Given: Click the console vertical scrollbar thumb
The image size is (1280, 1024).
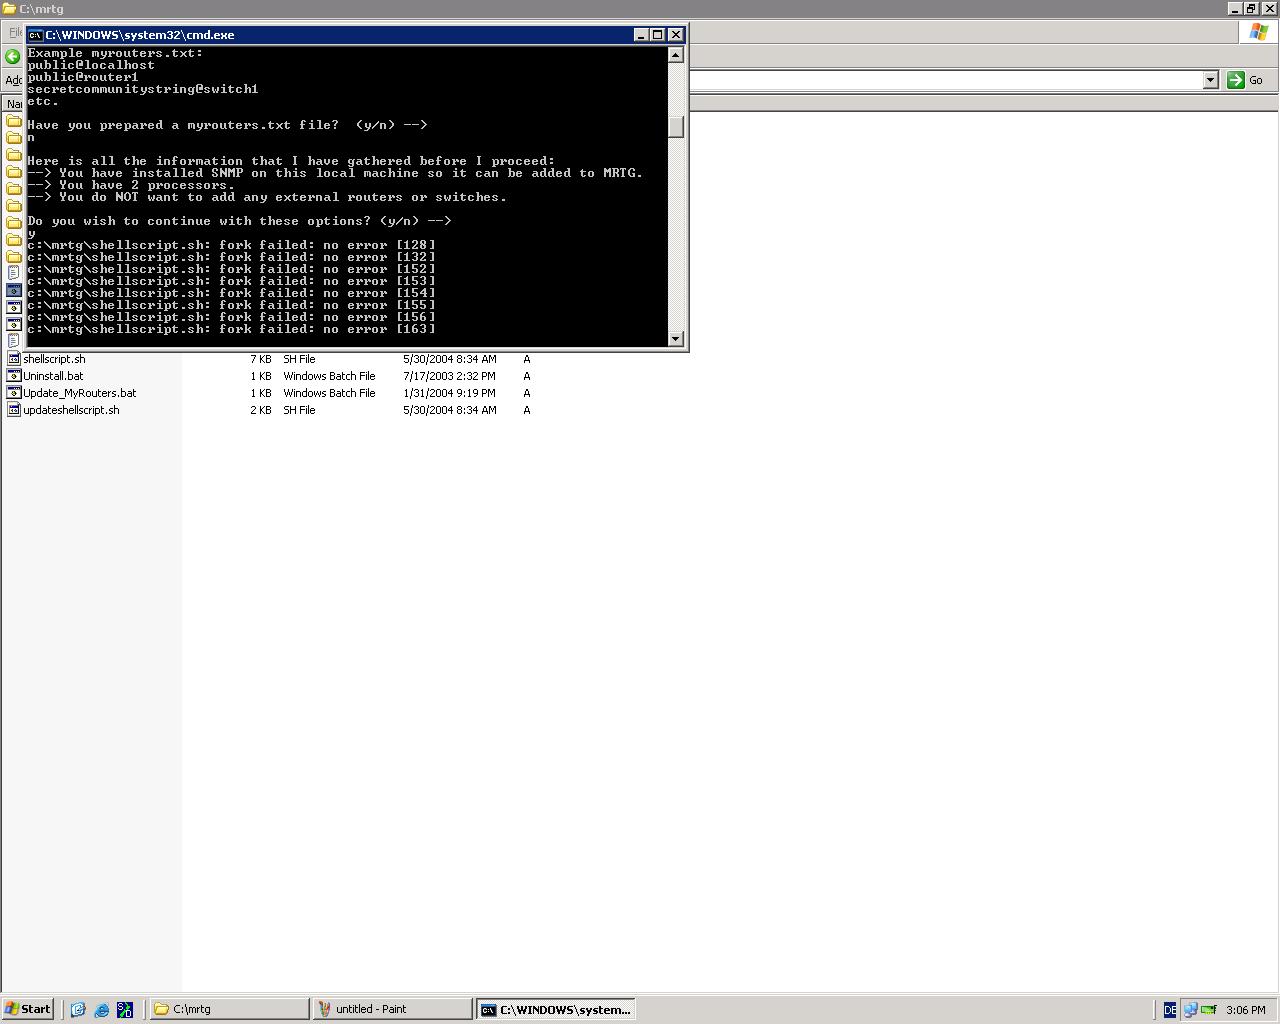Looking at the screenshot, I should (676, 127).
